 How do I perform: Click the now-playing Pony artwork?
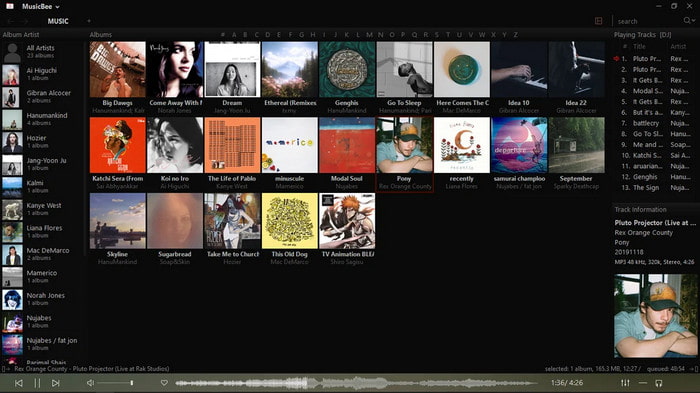point(655,316)
